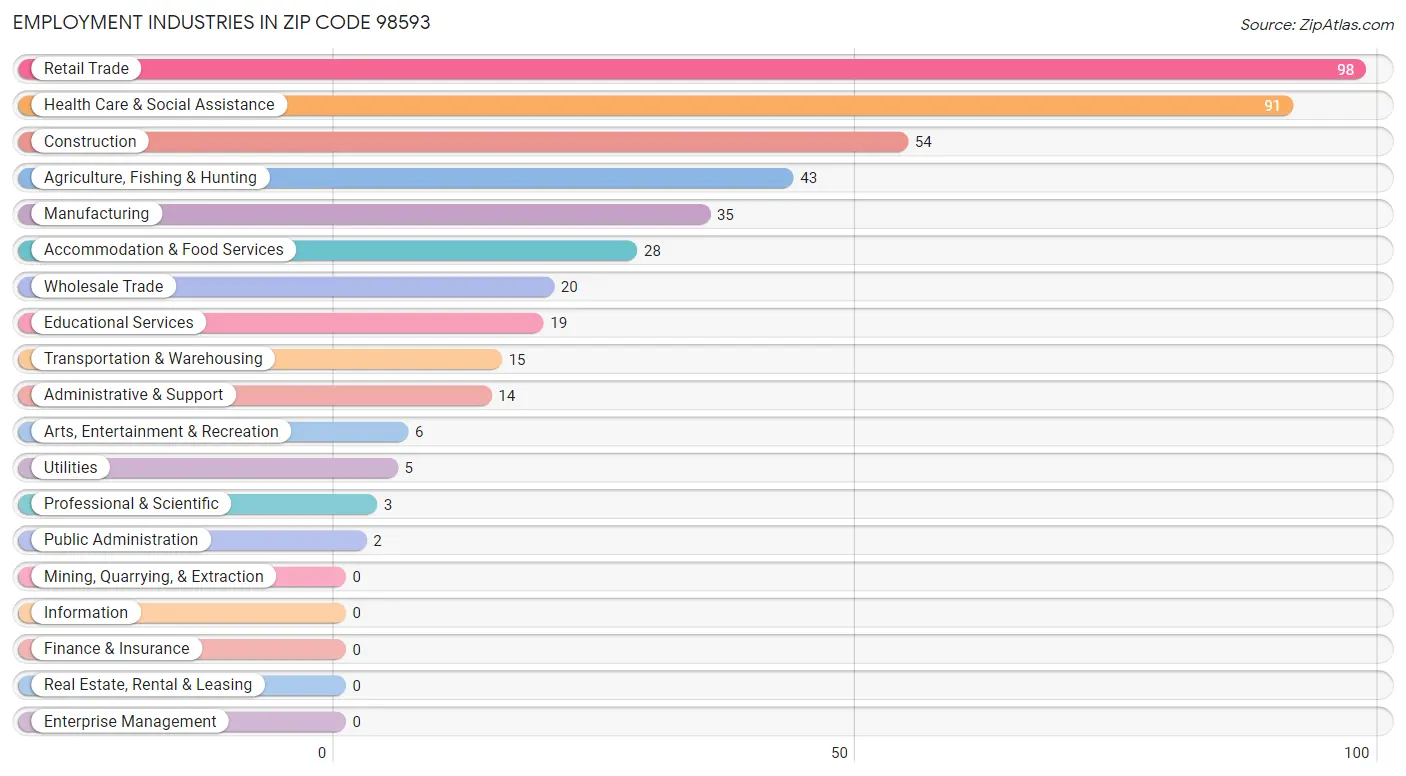
Task: Click the chart title Employment Industries text
Action: point(221,22)
